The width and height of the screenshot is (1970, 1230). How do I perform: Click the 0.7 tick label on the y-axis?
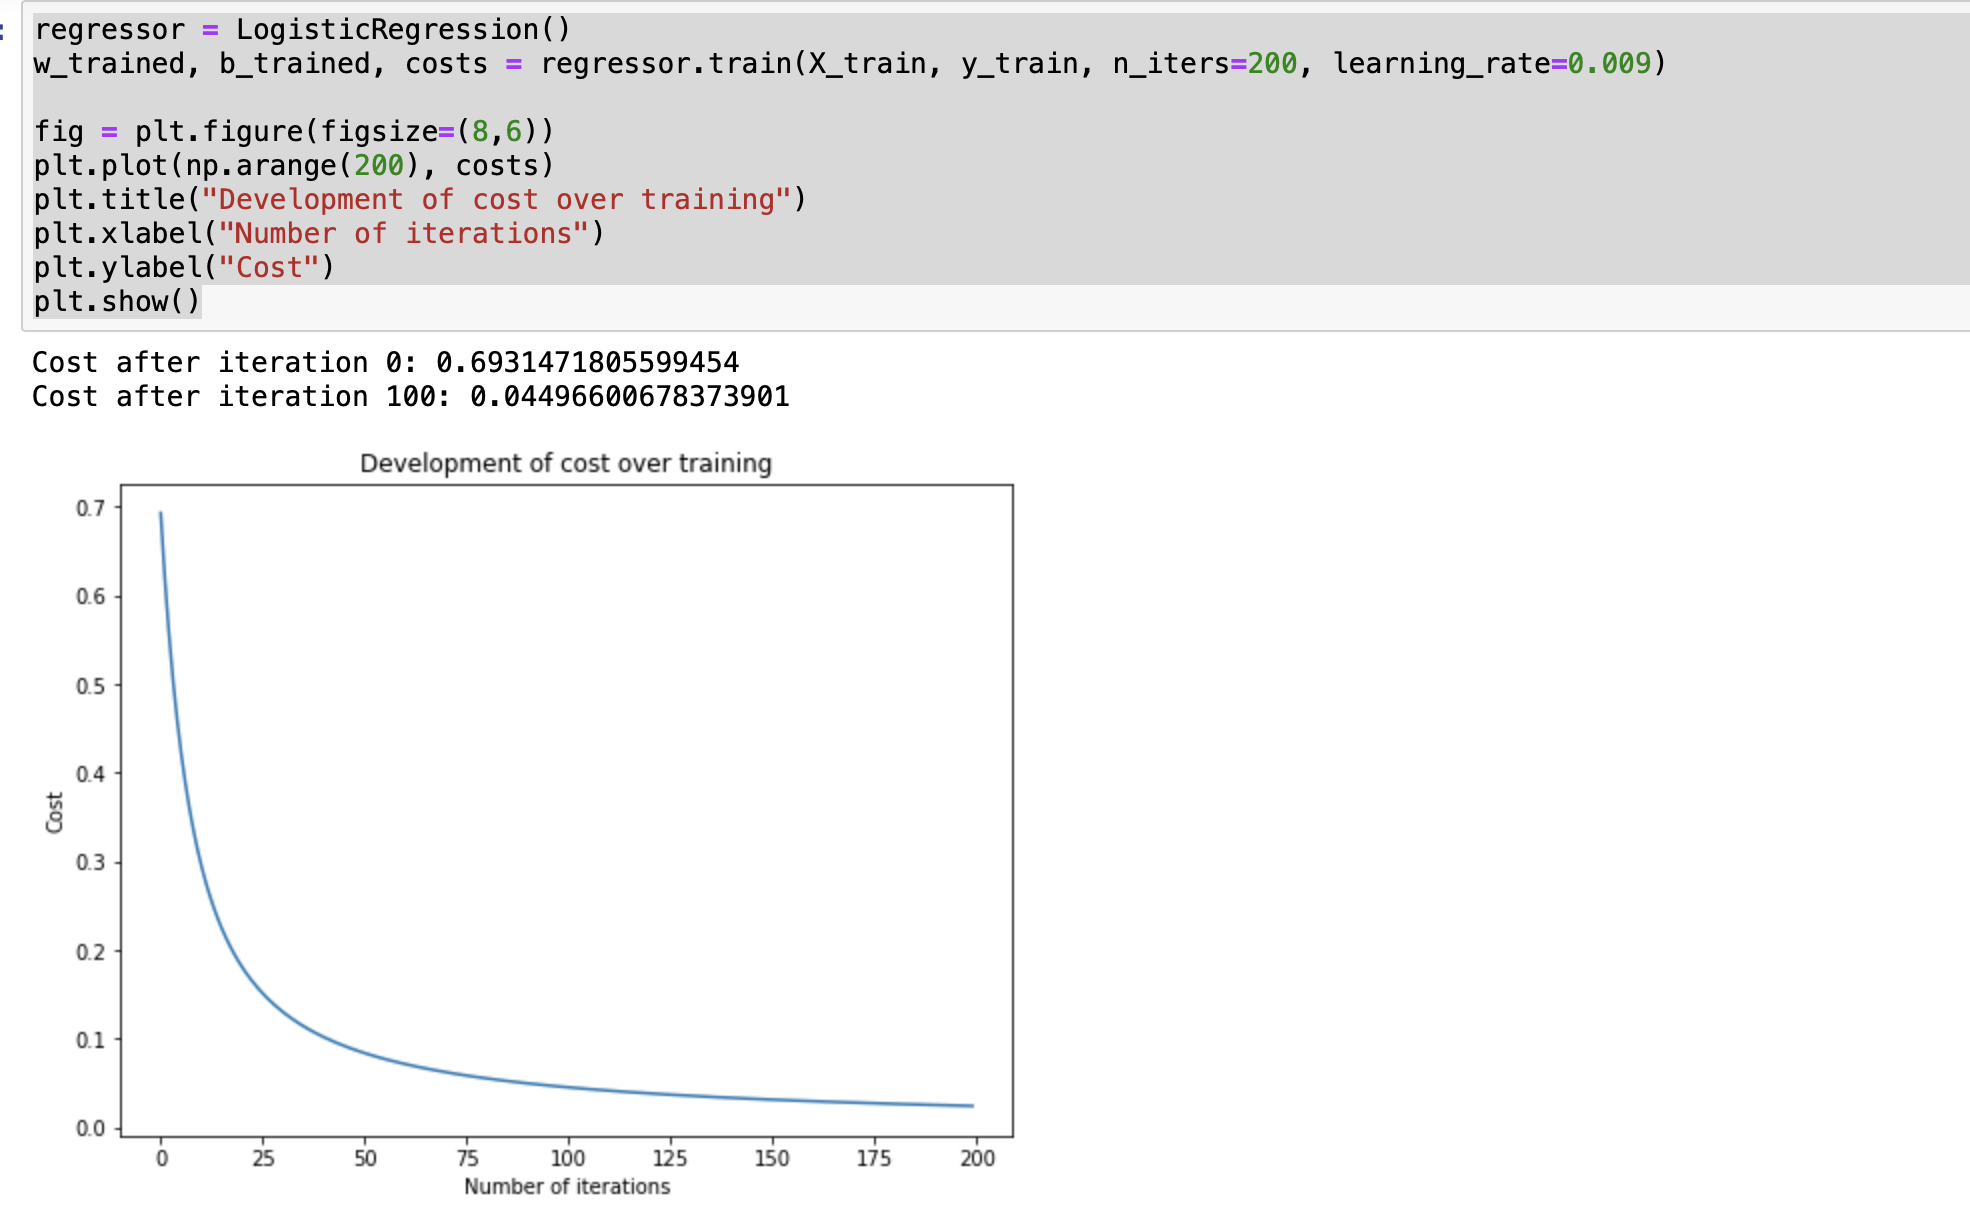coord(90,508)
